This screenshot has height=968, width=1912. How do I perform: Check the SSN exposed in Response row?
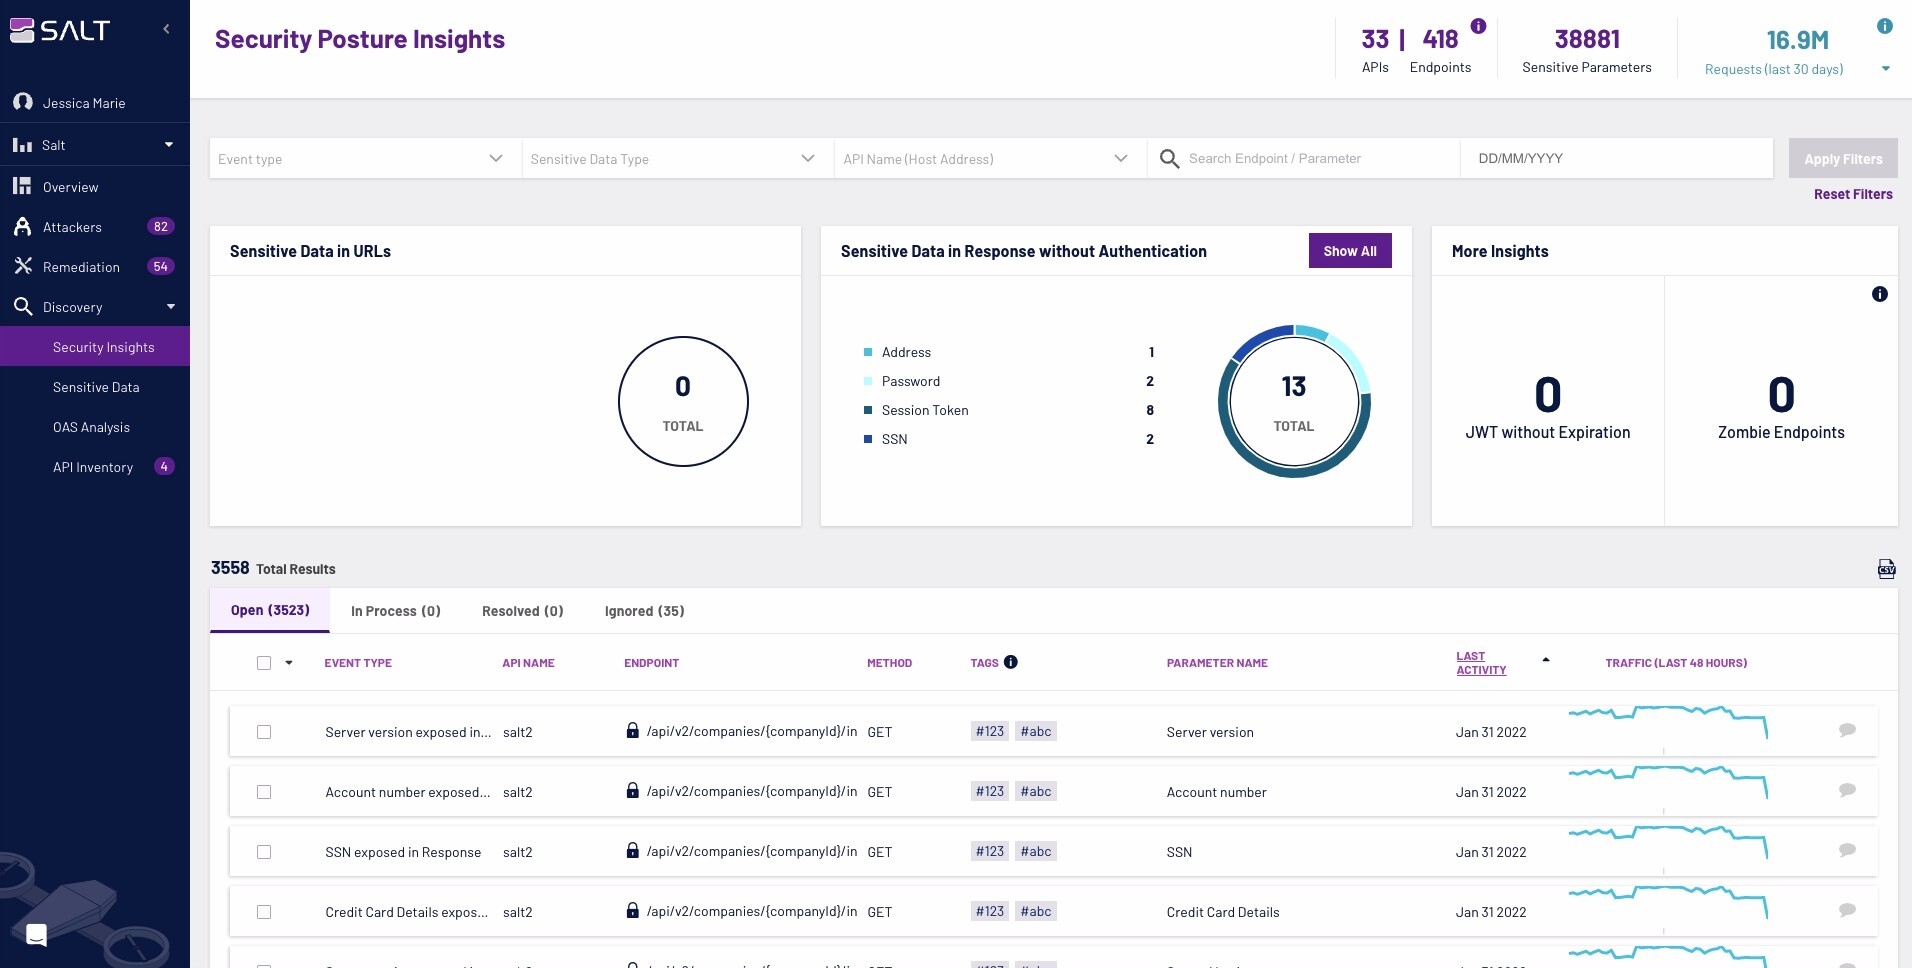[x=264, y=852]
